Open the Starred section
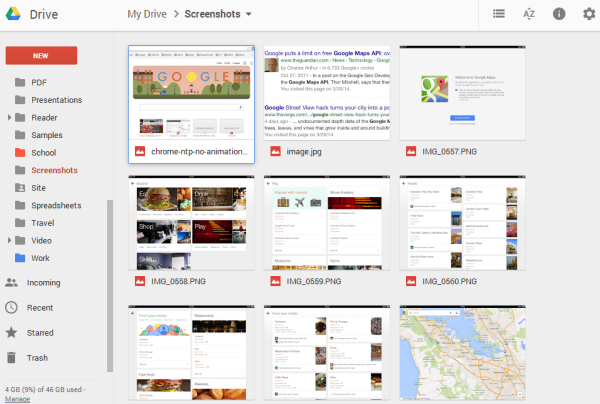 40,333
